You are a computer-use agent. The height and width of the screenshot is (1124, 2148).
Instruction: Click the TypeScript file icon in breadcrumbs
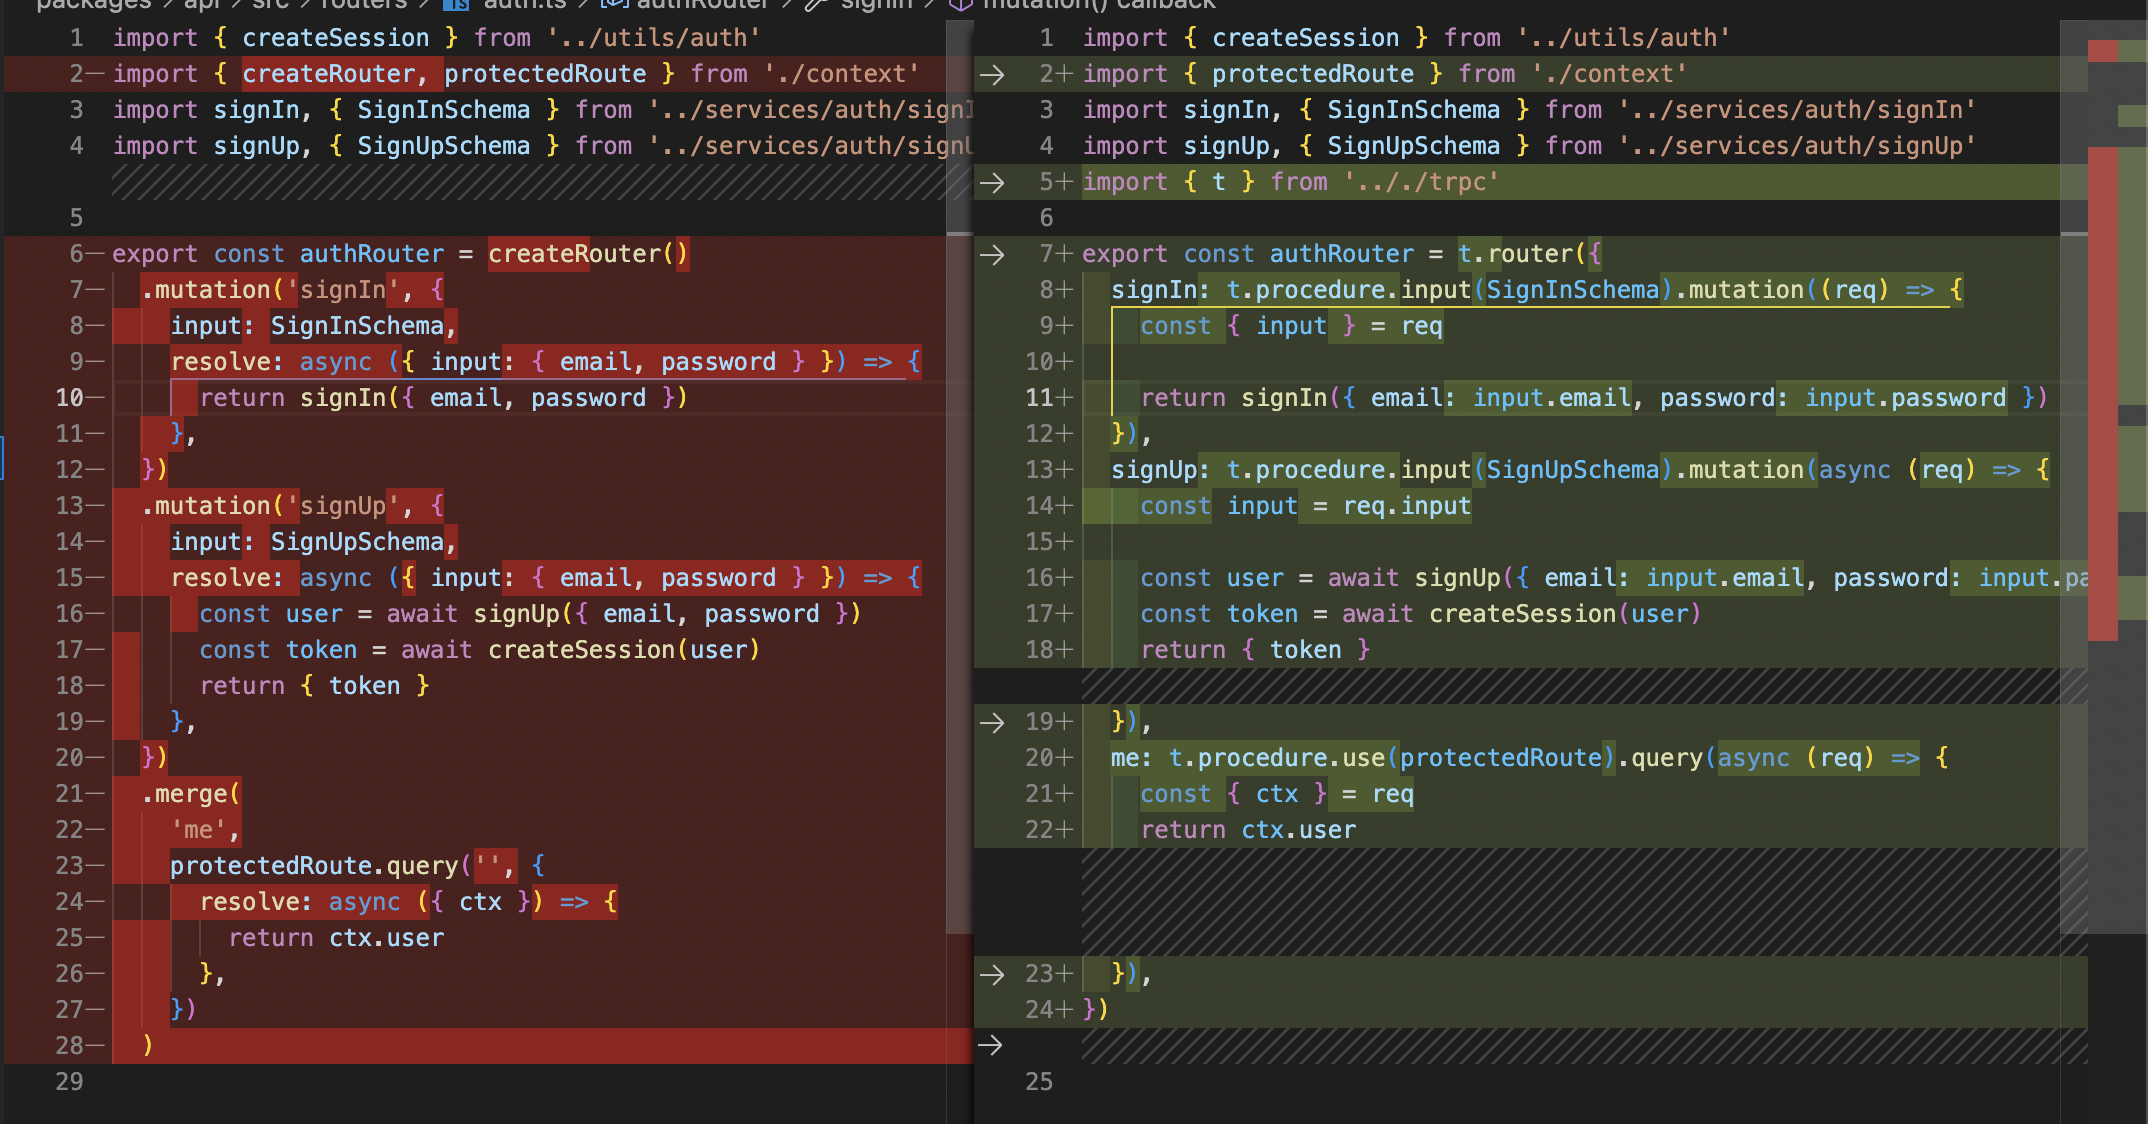tap(456, 4)
